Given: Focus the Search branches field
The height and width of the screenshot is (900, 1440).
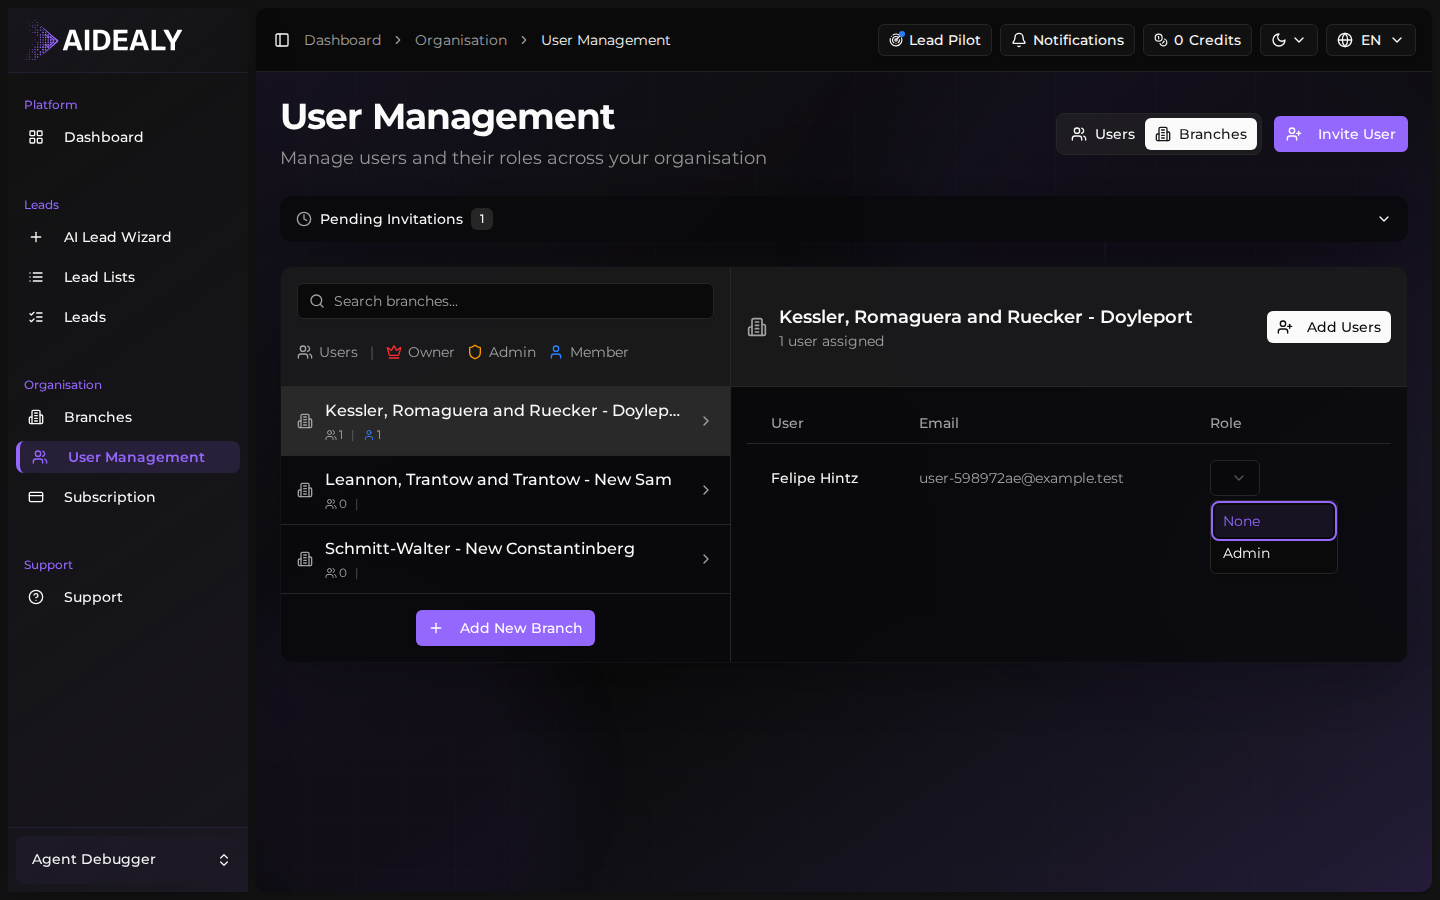Looking at the screenshot, I should (x=505, y=301).
